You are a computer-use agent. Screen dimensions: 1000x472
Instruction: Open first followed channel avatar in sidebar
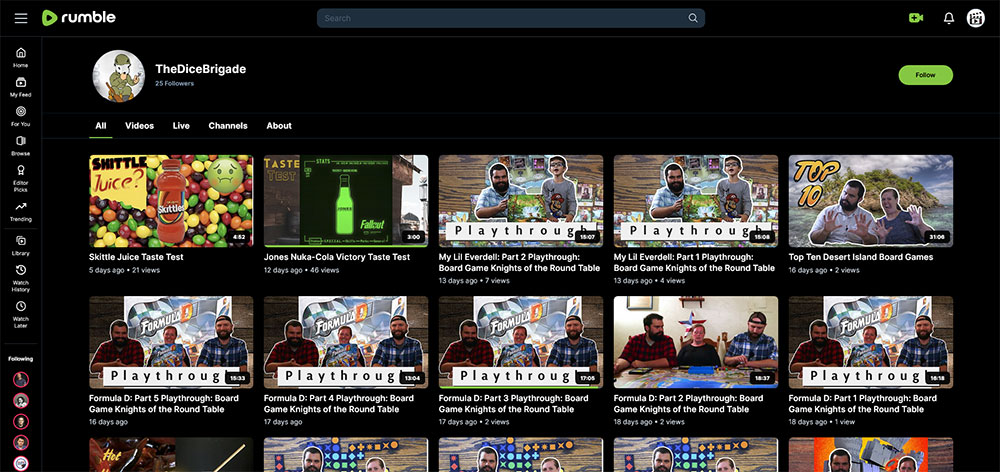click(x=21, y=380)
